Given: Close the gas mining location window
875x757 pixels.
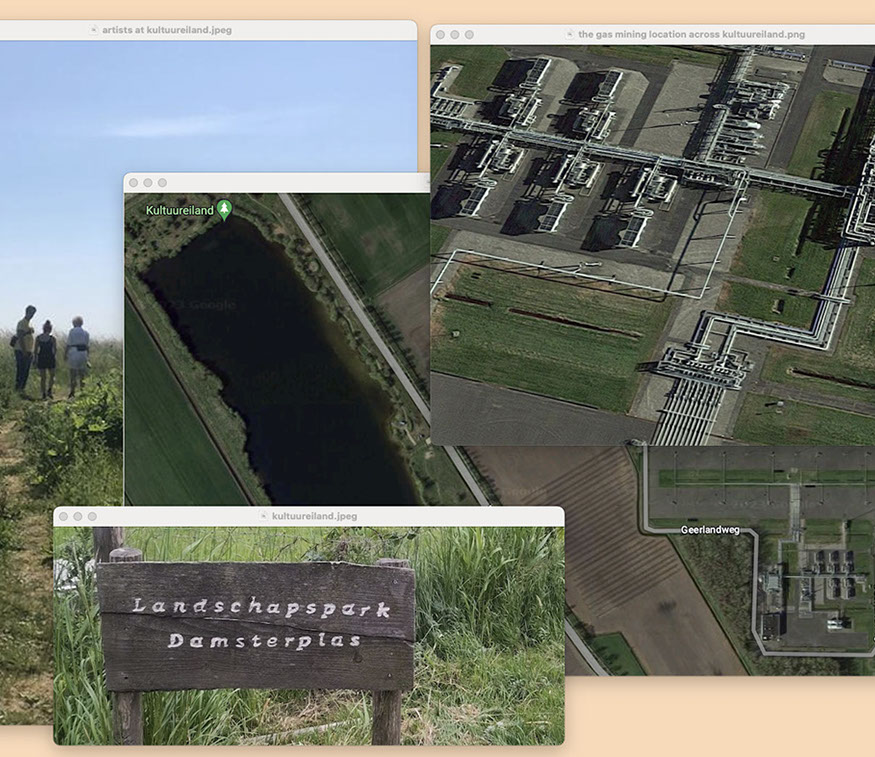Looking at the screenshot, I should click(x=439, y=34).
